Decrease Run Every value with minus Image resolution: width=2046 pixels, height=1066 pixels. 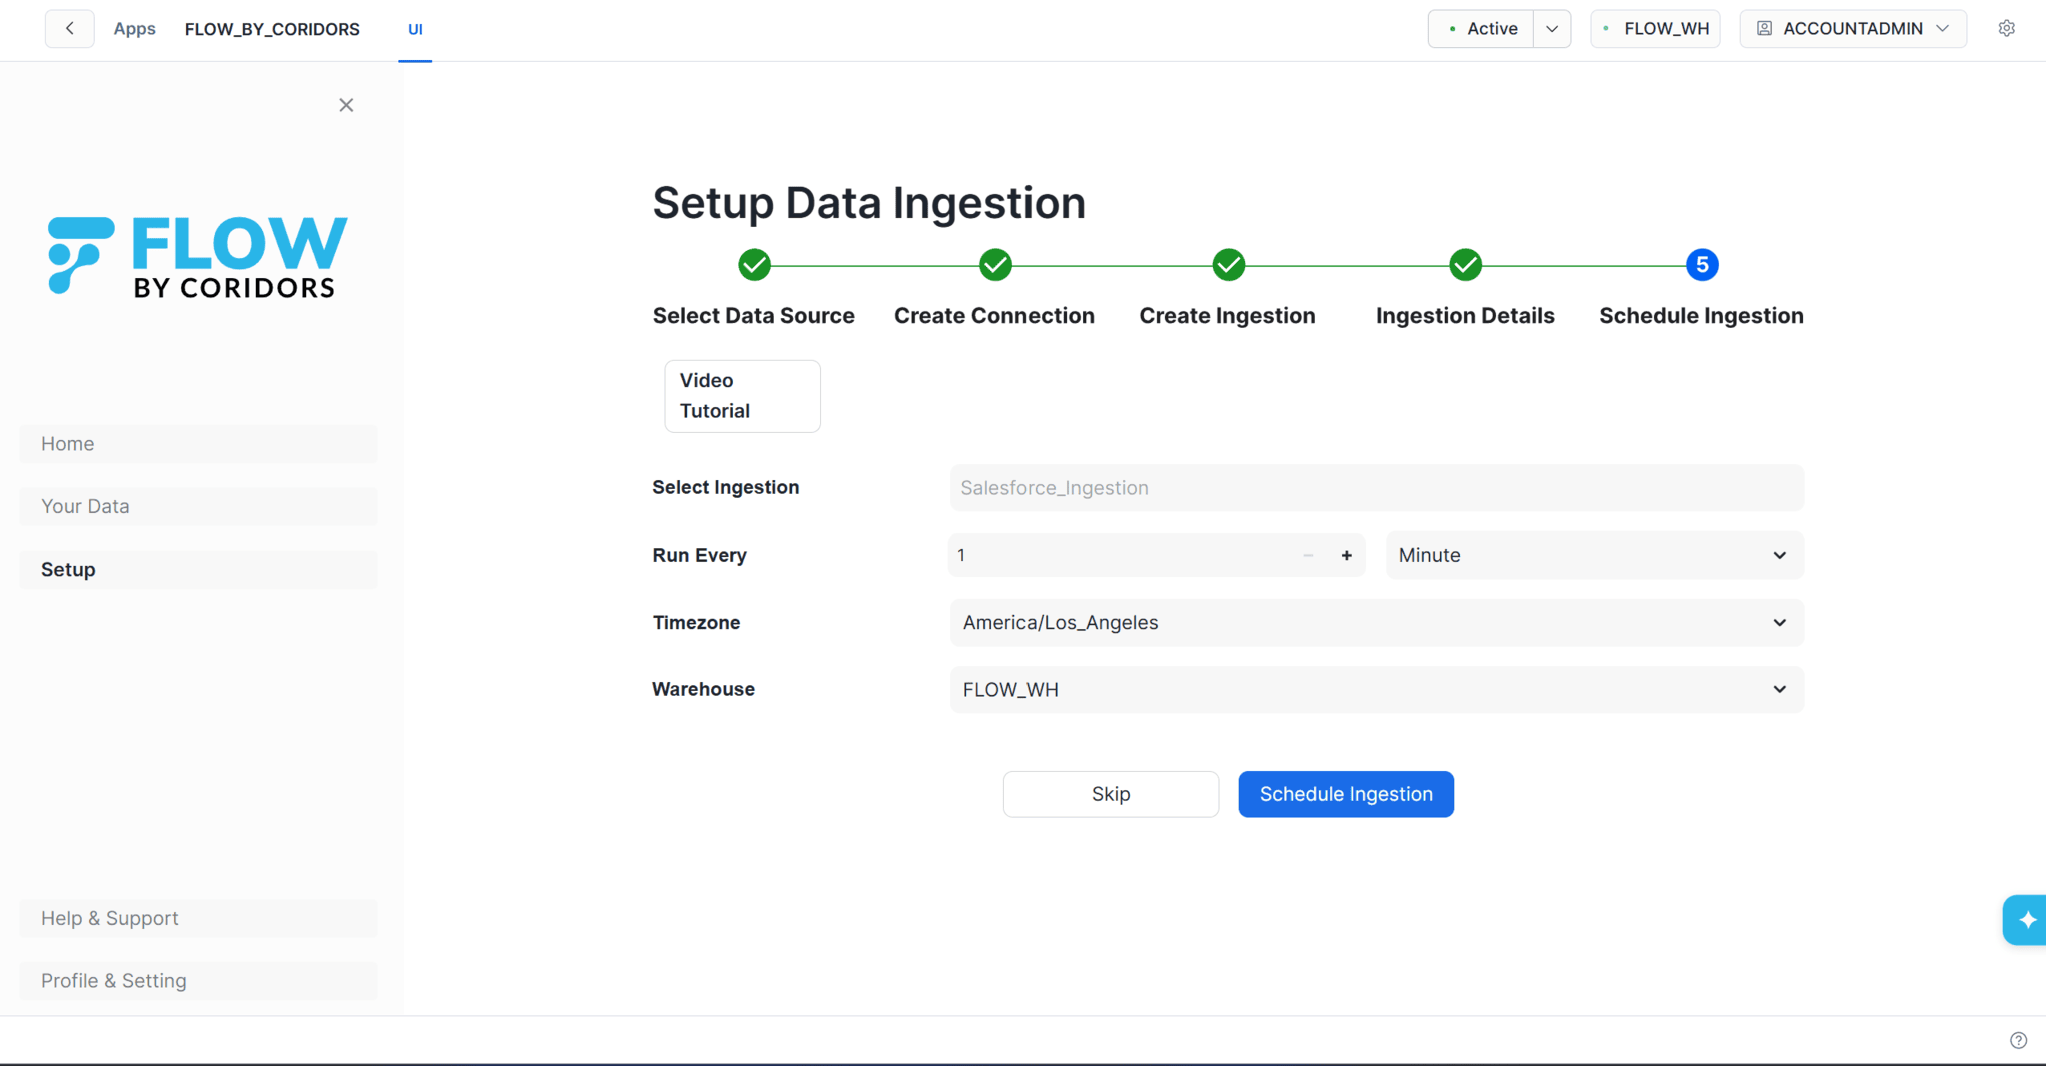[1308, 555]
